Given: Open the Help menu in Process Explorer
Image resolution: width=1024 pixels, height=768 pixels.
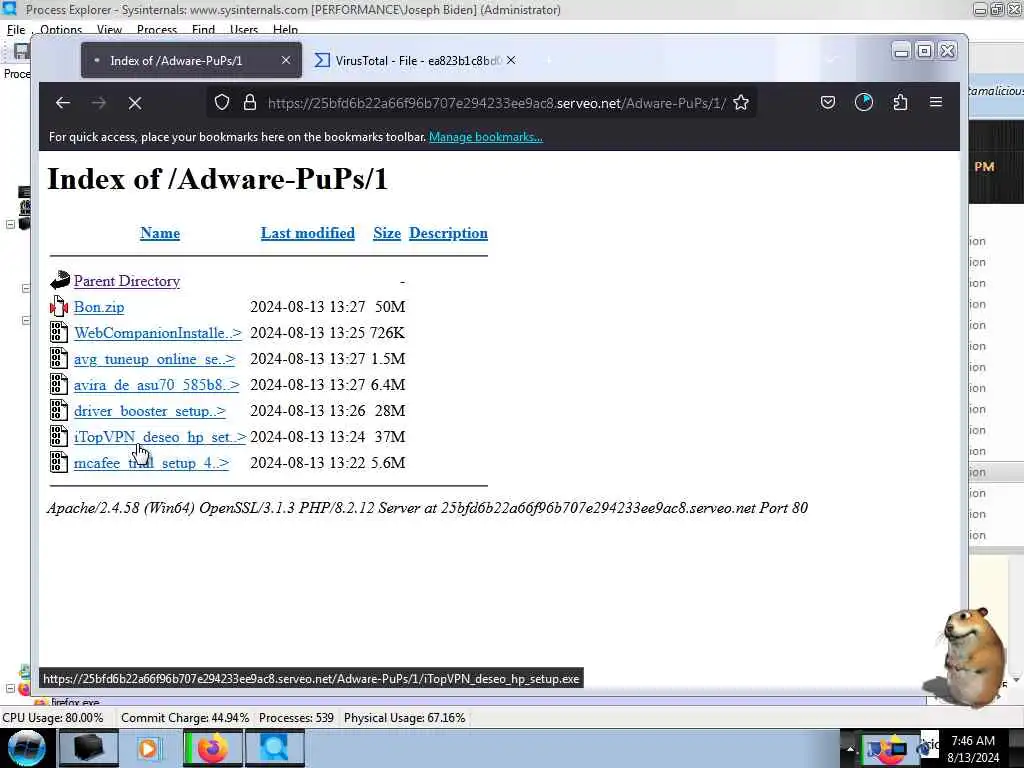Looking at the screenshot, I should (285, 29).
